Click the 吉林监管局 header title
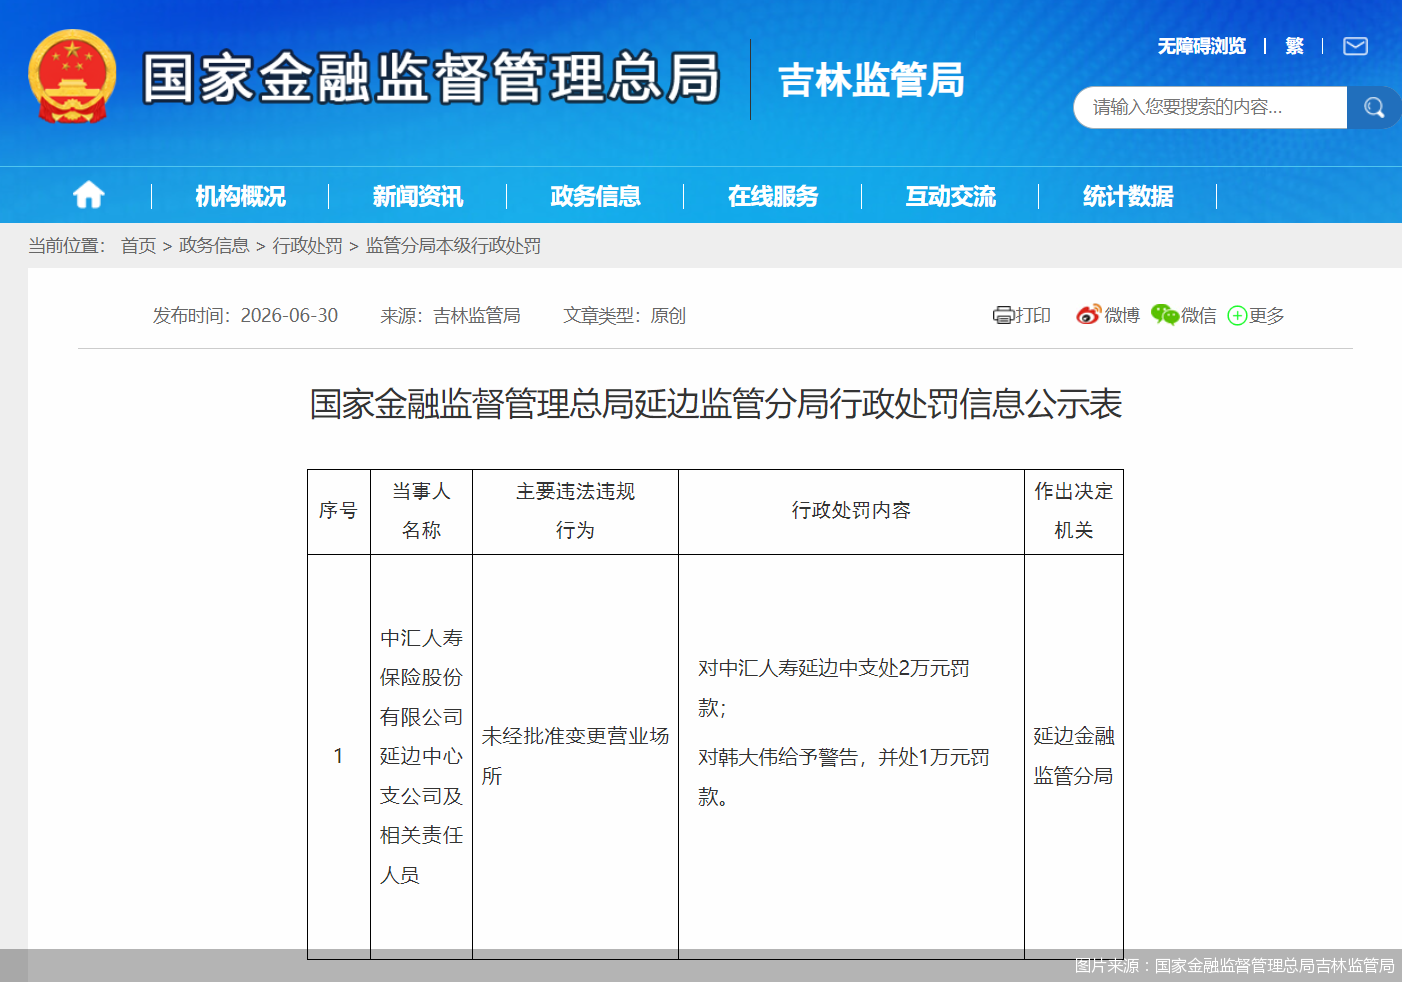This screenshot has height=982, width=1402. click(871, 80)
